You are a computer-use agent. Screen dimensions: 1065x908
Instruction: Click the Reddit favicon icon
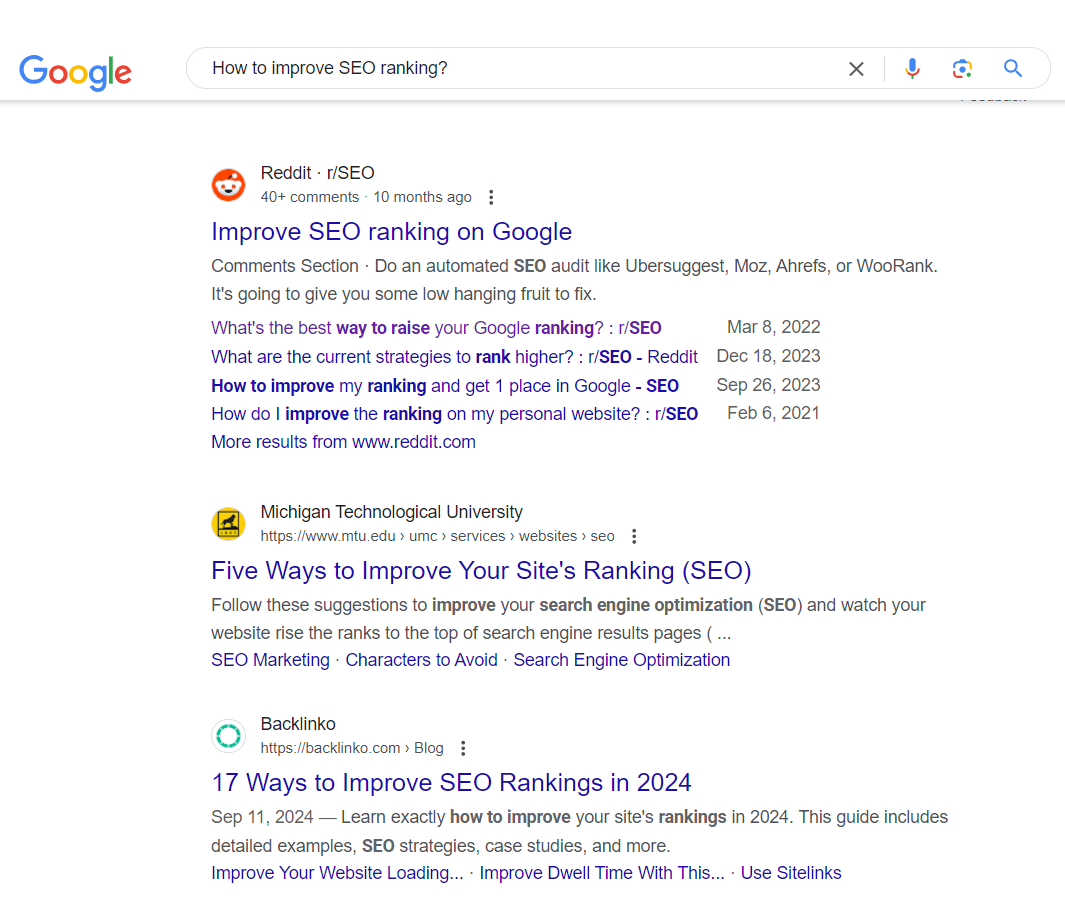[228, 185]
